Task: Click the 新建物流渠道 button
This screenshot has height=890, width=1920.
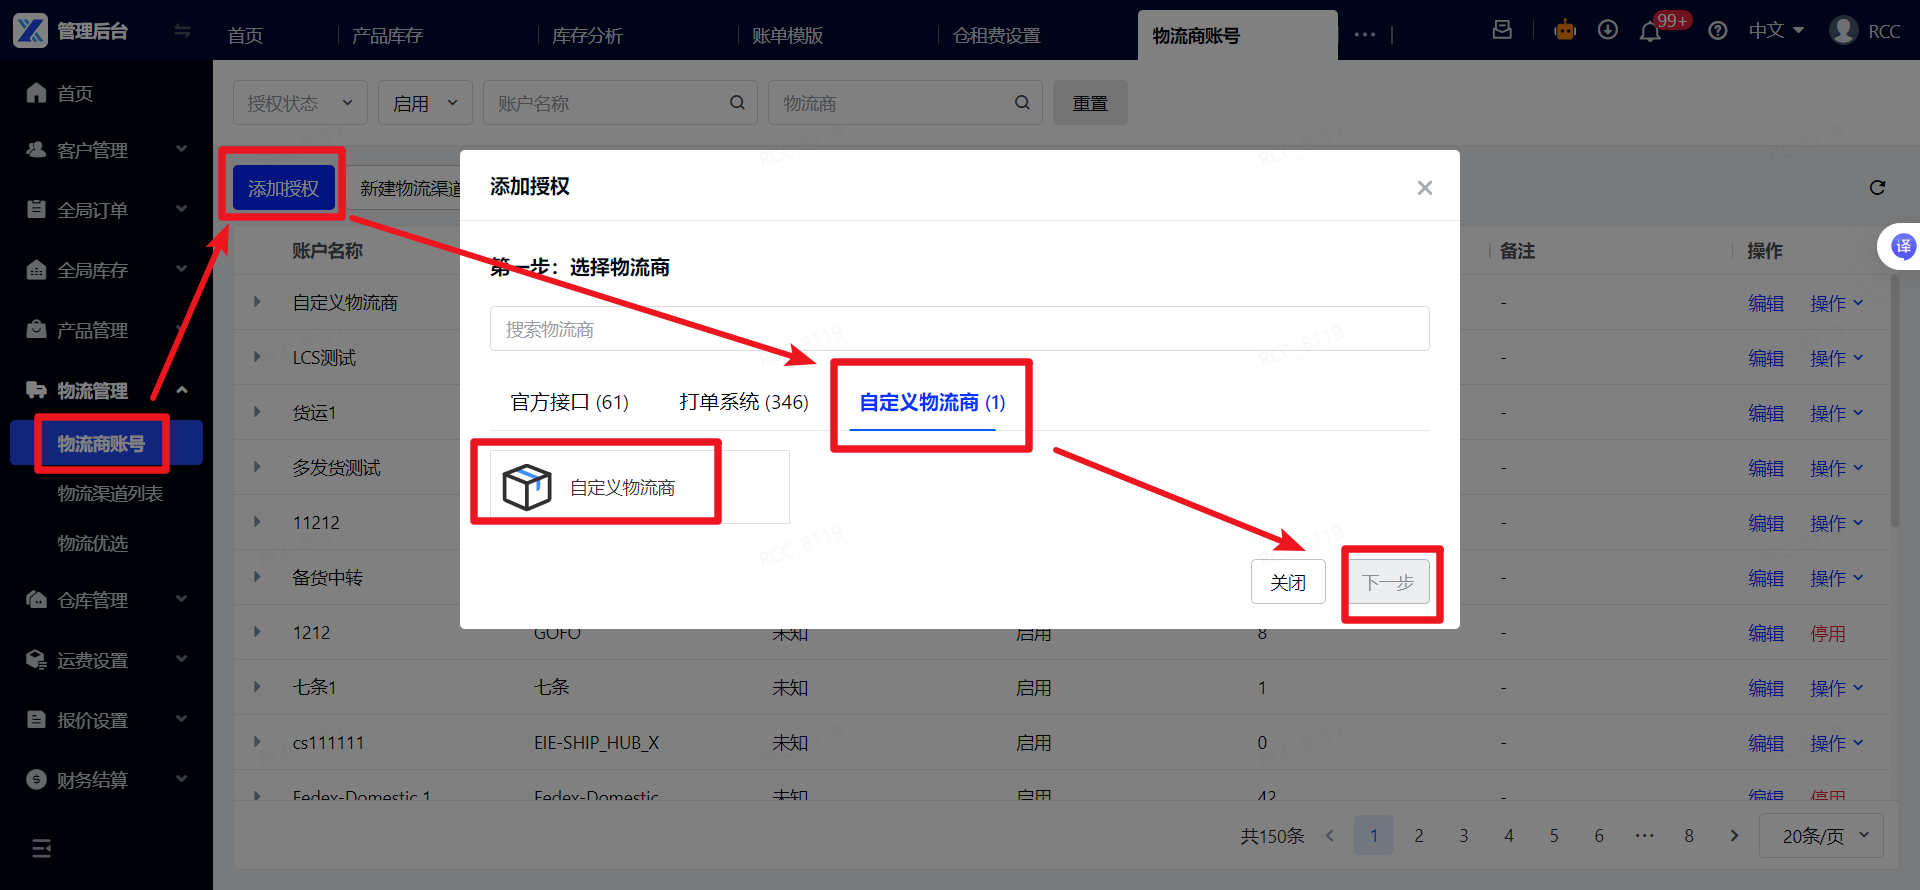Action: point(410,188)
